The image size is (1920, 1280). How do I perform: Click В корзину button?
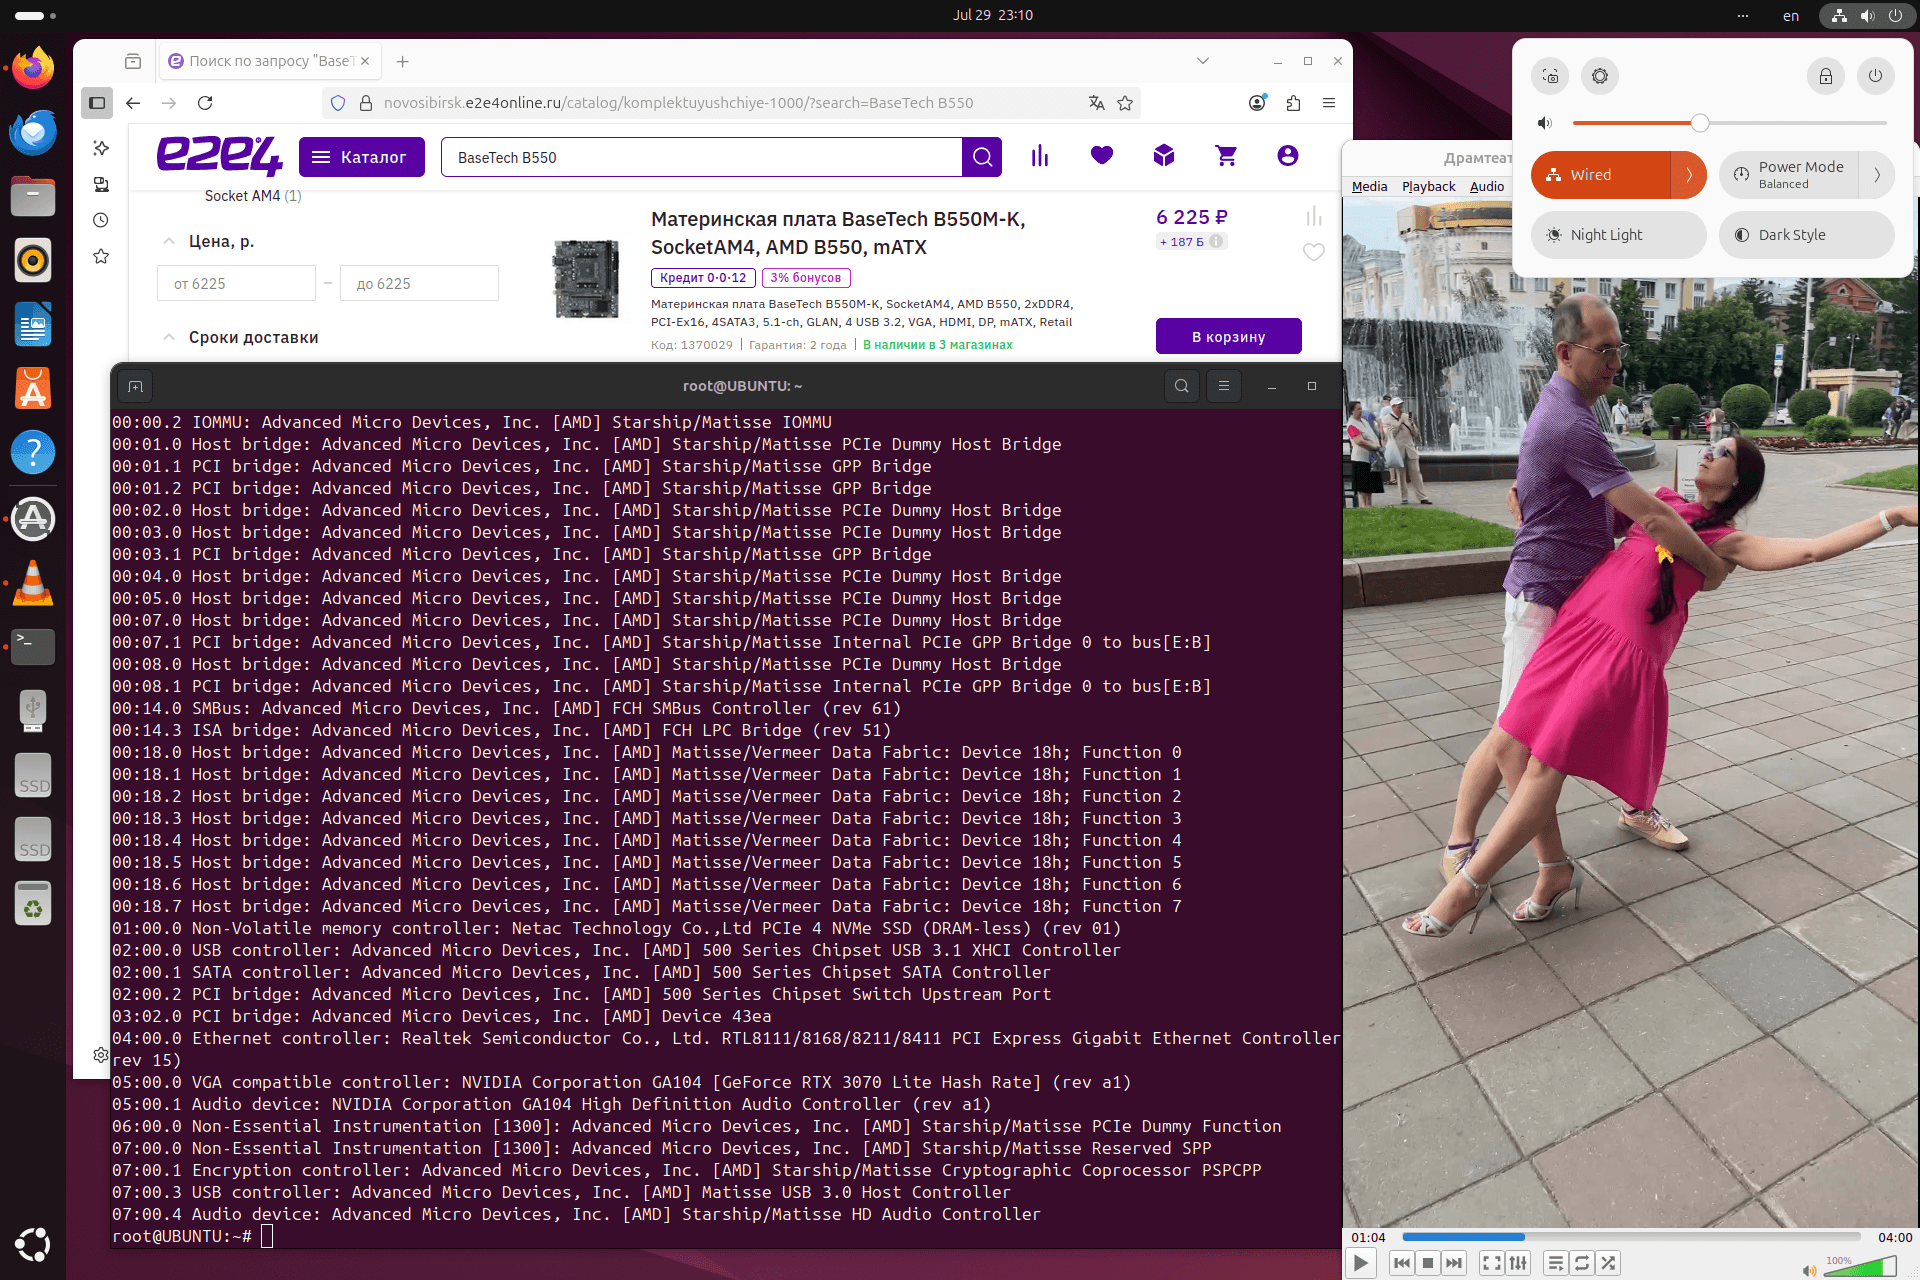1229,336
